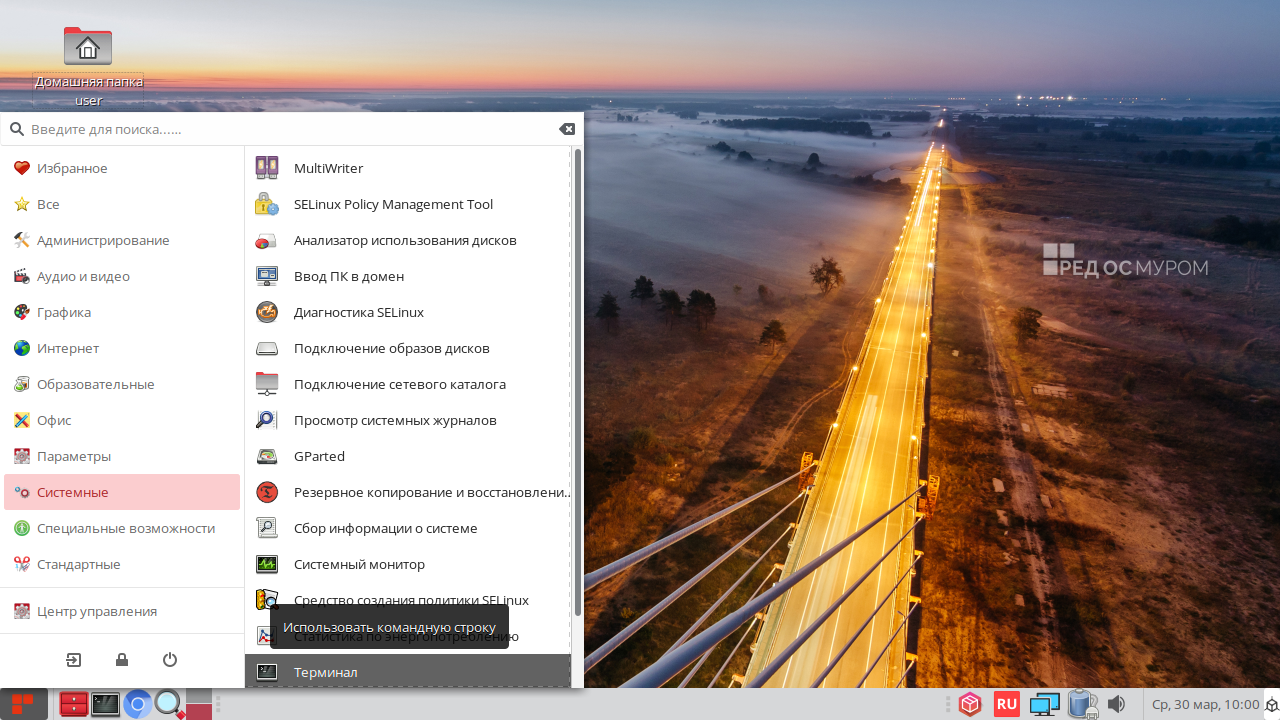Launch Терминал from the menu list
Screen dimensions: 1280x720
point(325,672)
